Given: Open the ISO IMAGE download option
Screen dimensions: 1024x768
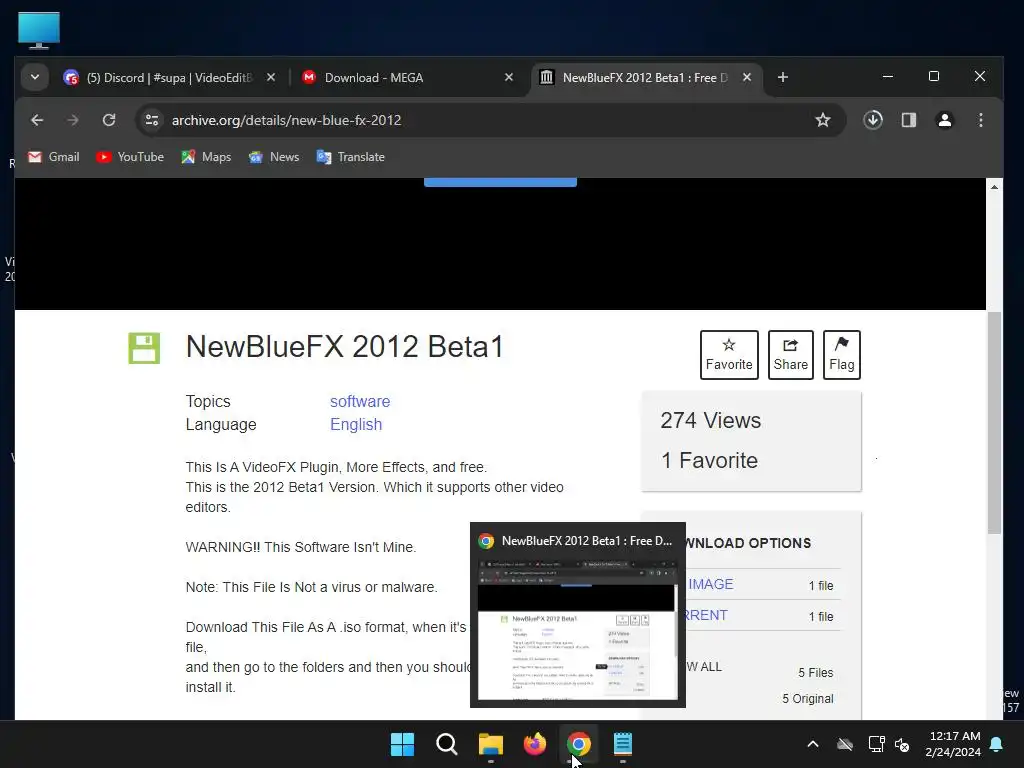Looking at the screenshot, I should 711,584.
